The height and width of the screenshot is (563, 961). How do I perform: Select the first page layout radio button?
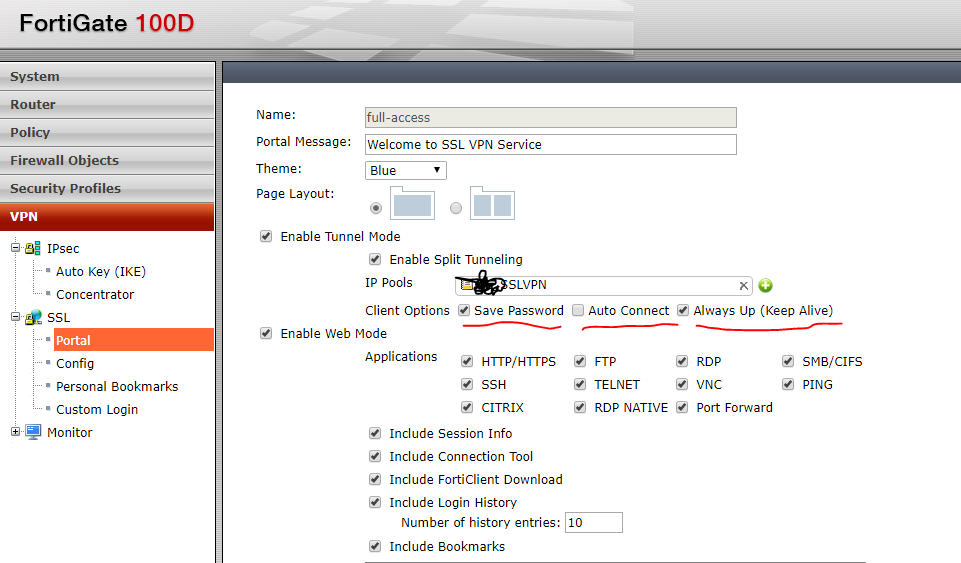[x=376, y=208]
